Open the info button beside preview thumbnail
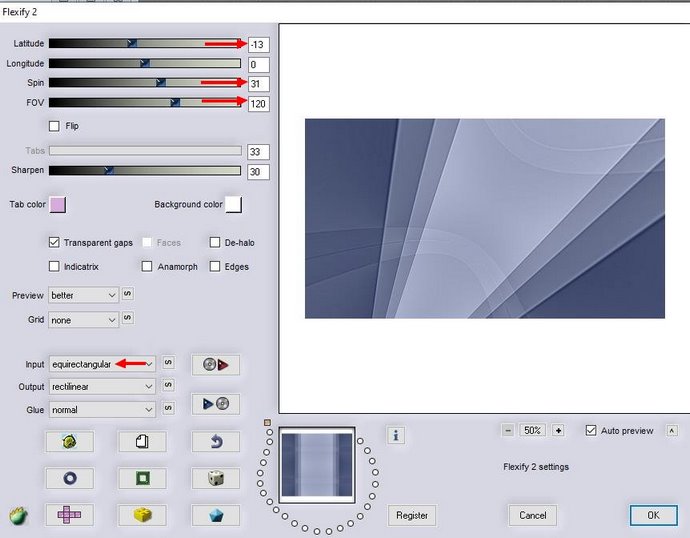690x538 pixels. pyautogui.click(x=397, y=435)
